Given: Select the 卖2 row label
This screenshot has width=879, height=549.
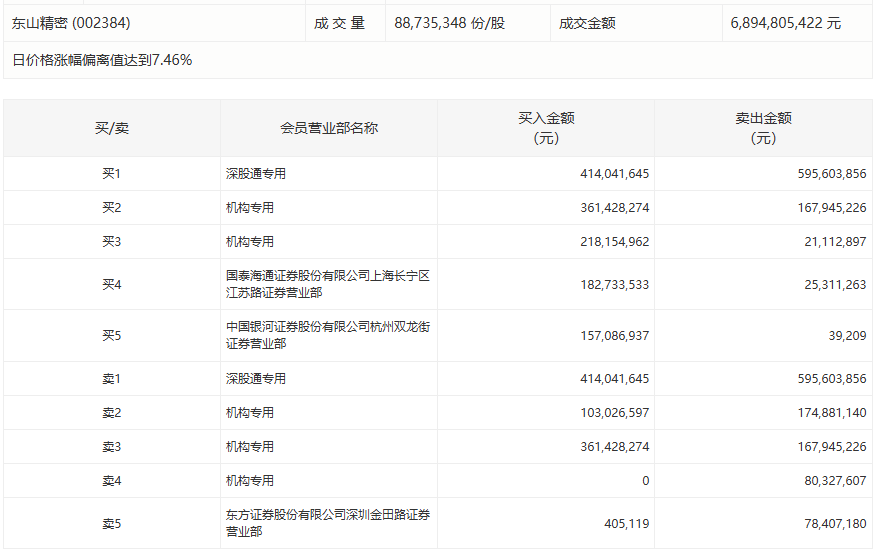Looking at the screenshot, I should click(x=112, y=413).
